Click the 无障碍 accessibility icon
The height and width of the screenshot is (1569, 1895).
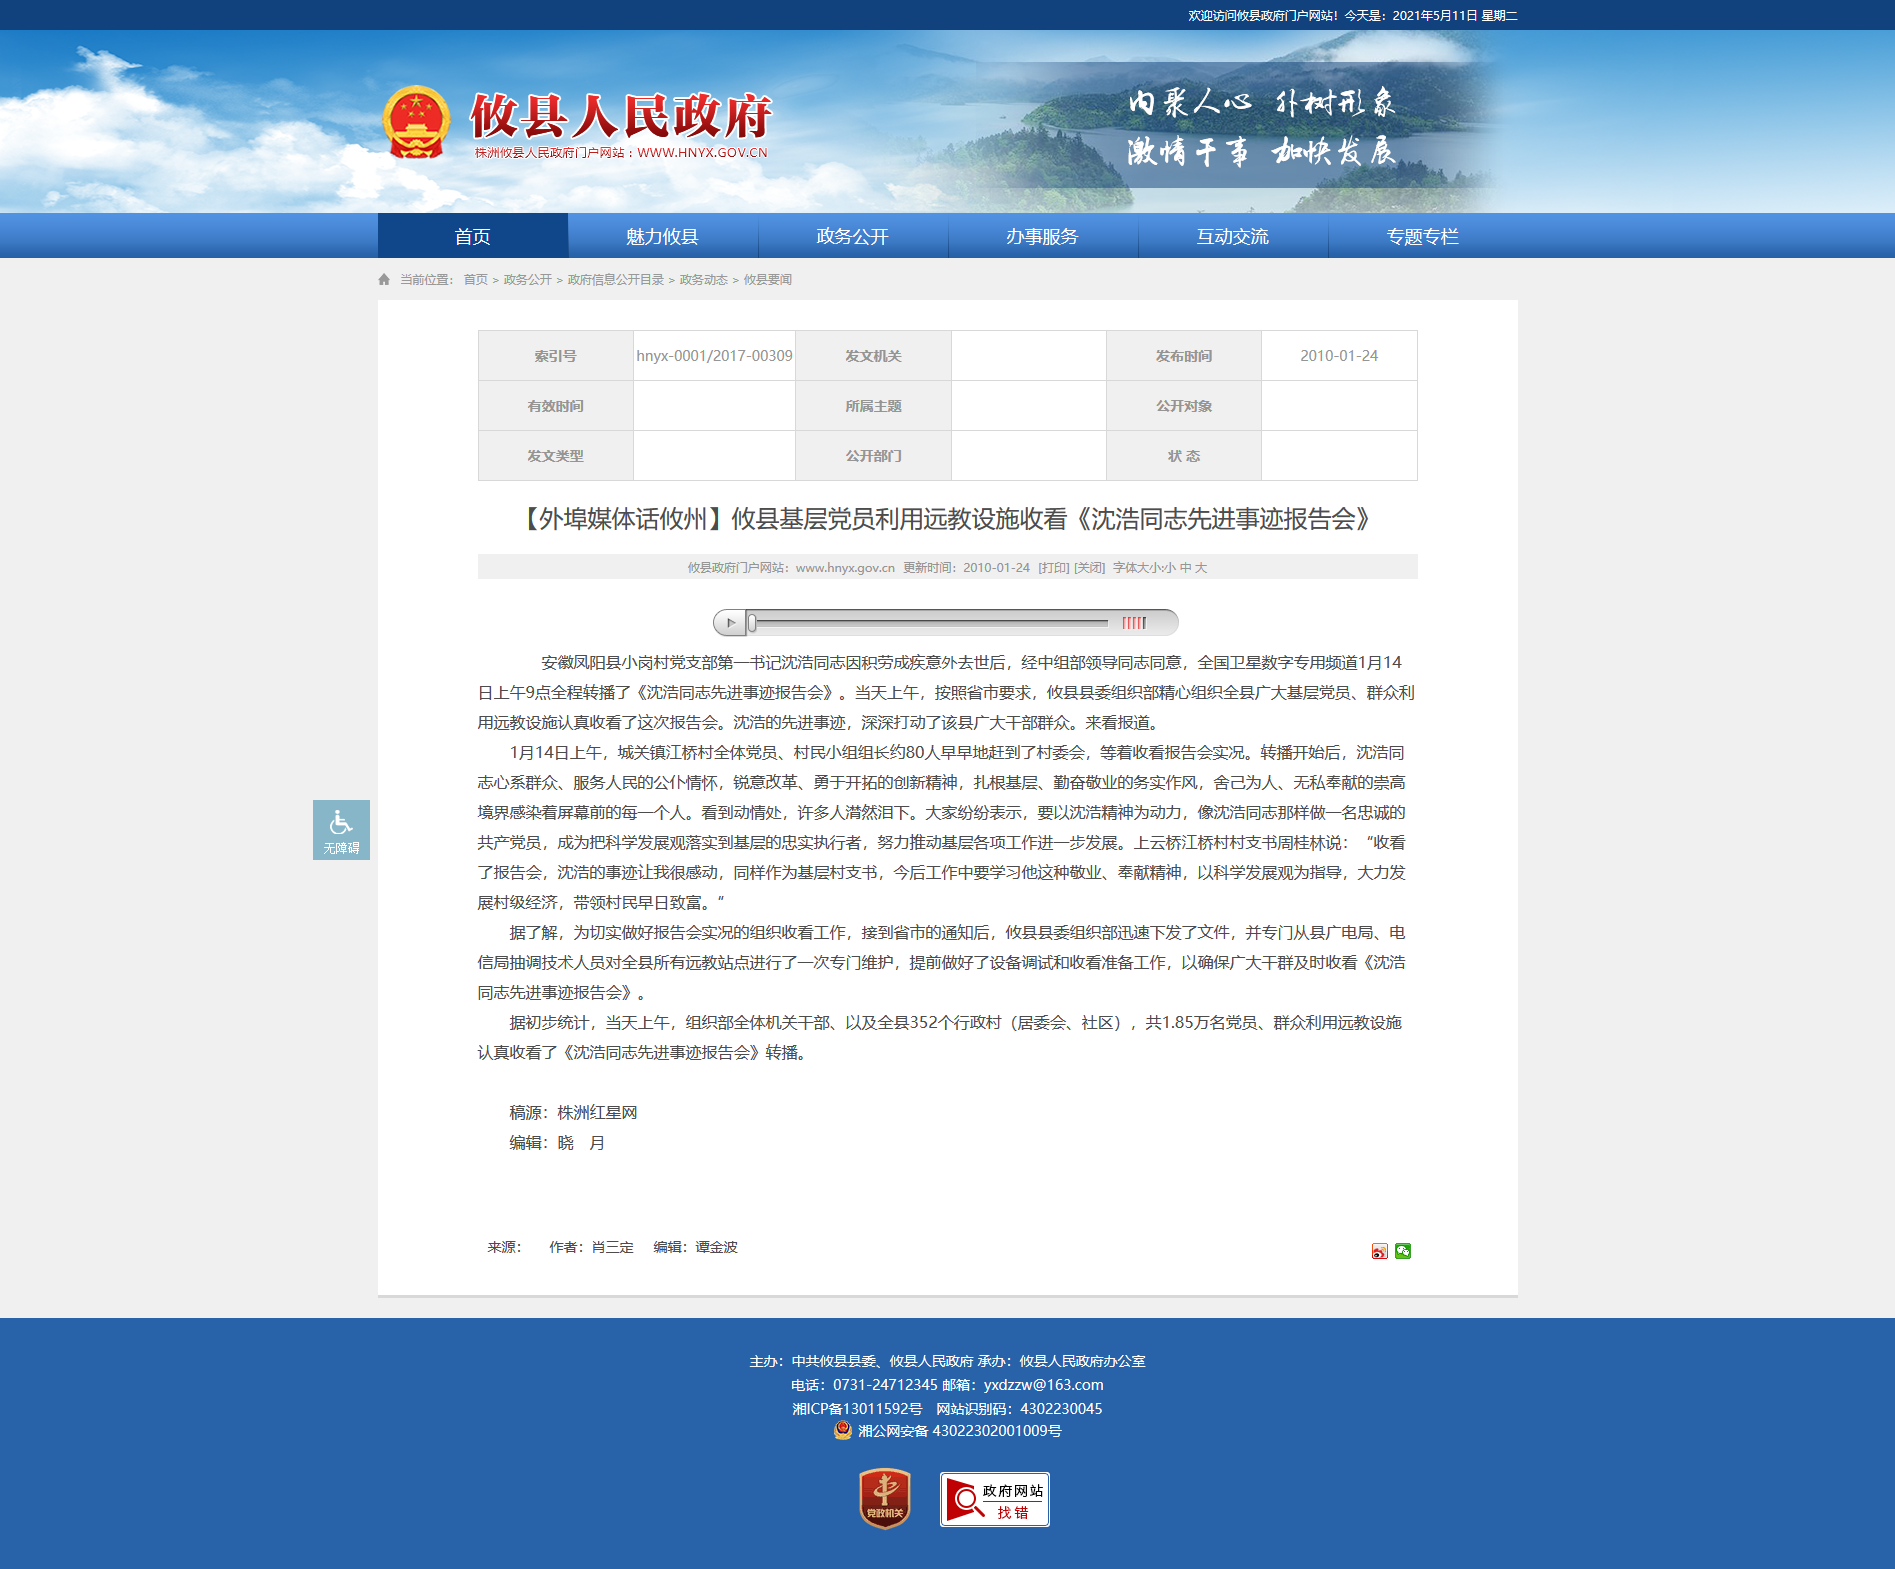tap(341, 829)
